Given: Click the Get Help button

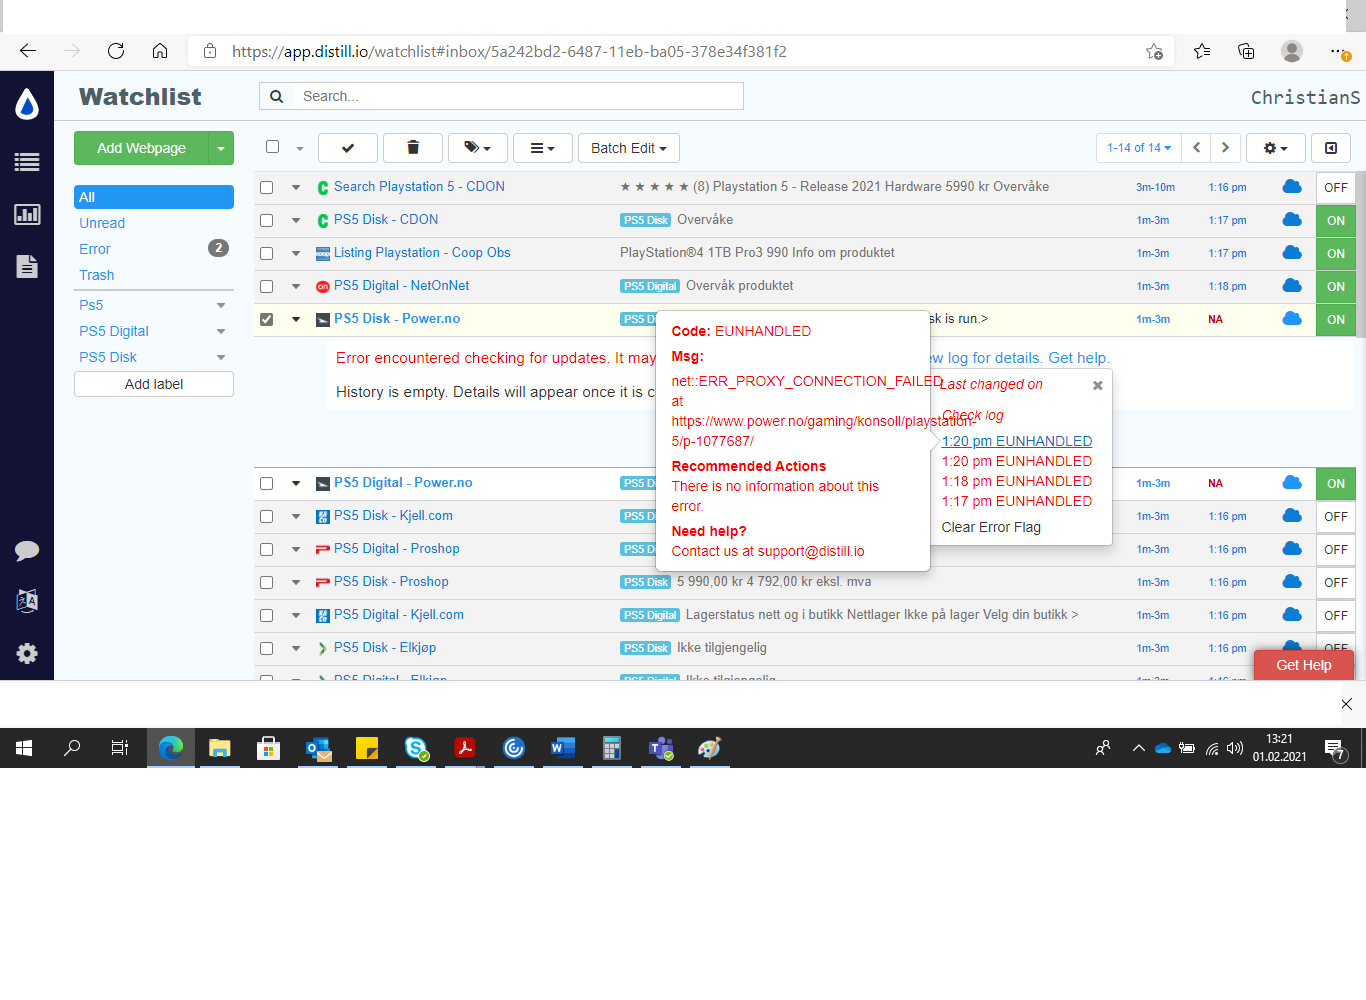Looking at the screenshot, I should 1304,665.
